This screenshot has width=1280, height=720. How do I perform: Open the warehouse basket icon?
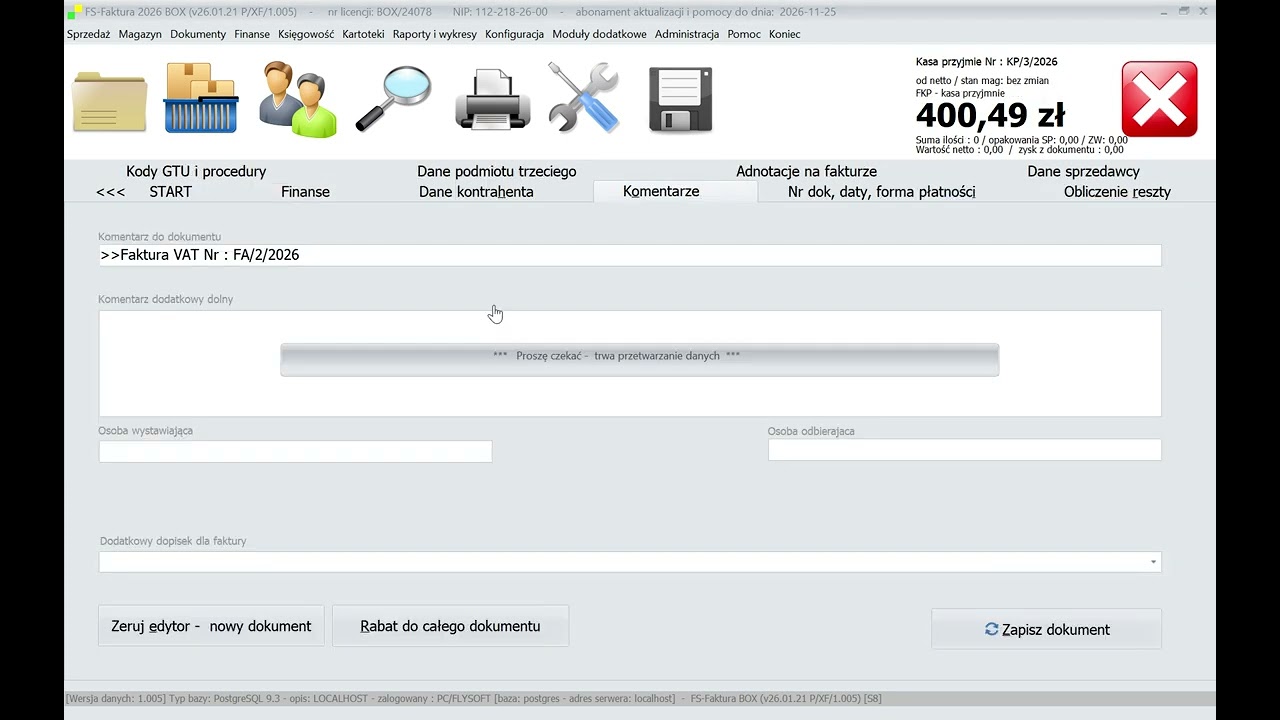(x=201, y=98)
